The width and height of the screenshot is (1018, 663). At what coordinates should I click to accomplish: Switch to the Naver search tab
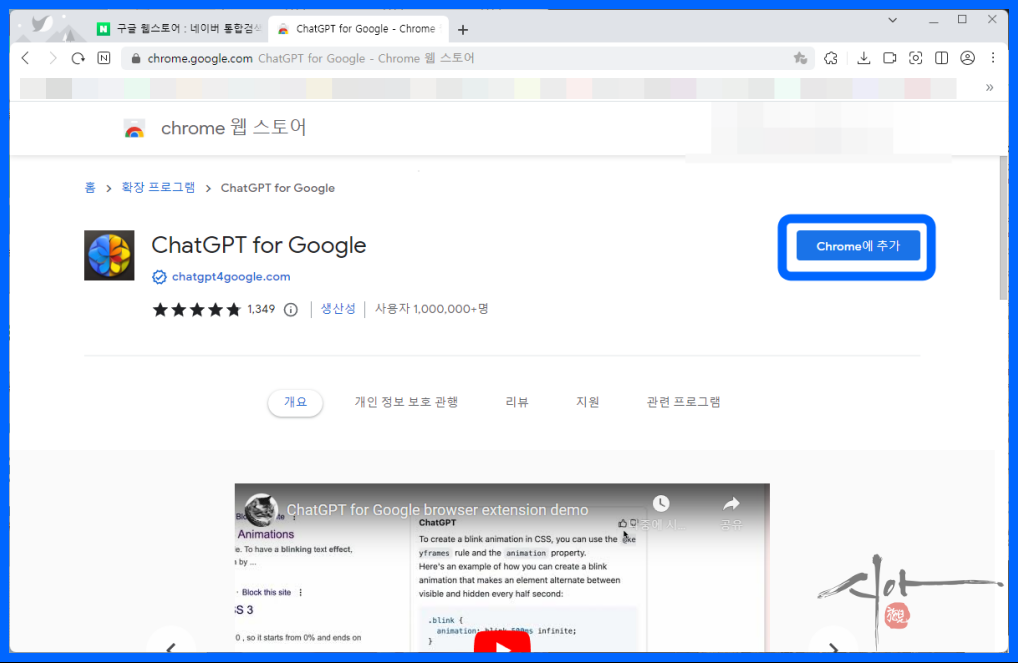[x=179, y=29]
